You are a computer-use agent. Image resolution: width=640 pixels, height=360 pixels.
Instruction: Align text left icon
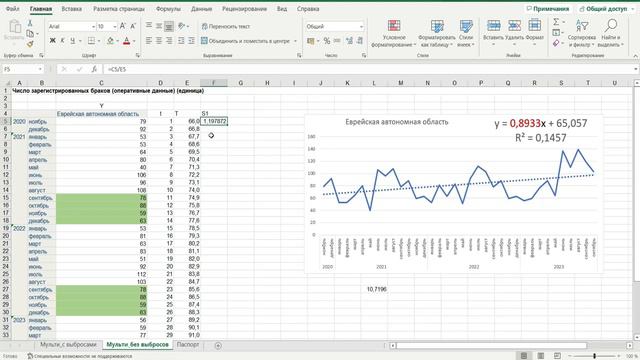[149, 40]
